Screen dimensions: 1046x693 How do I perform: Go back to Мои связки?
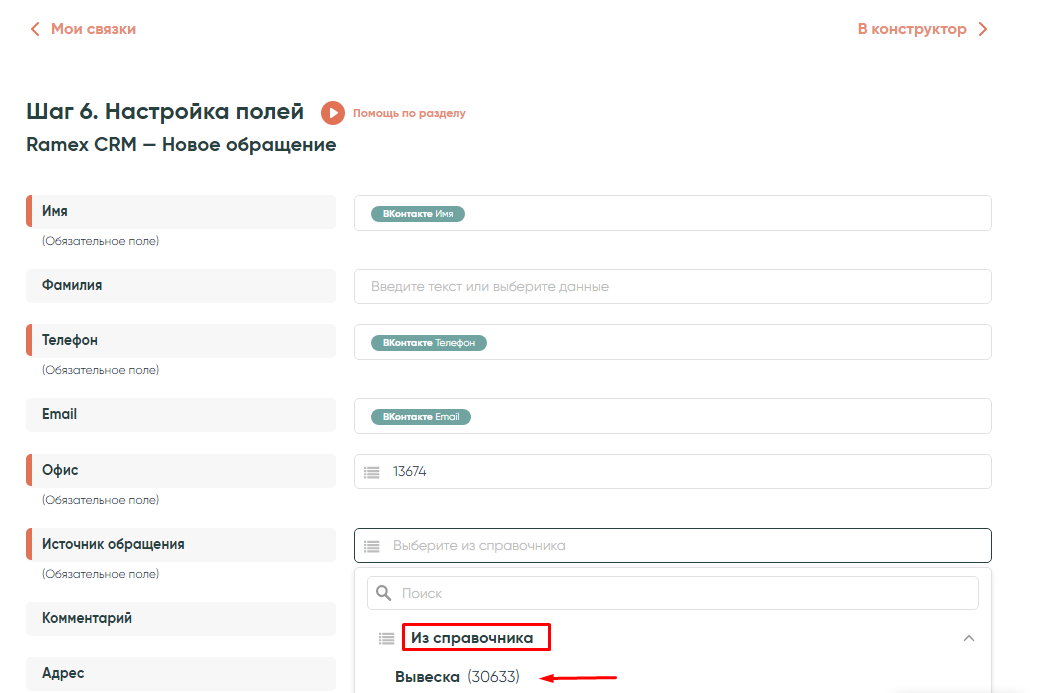92,29
